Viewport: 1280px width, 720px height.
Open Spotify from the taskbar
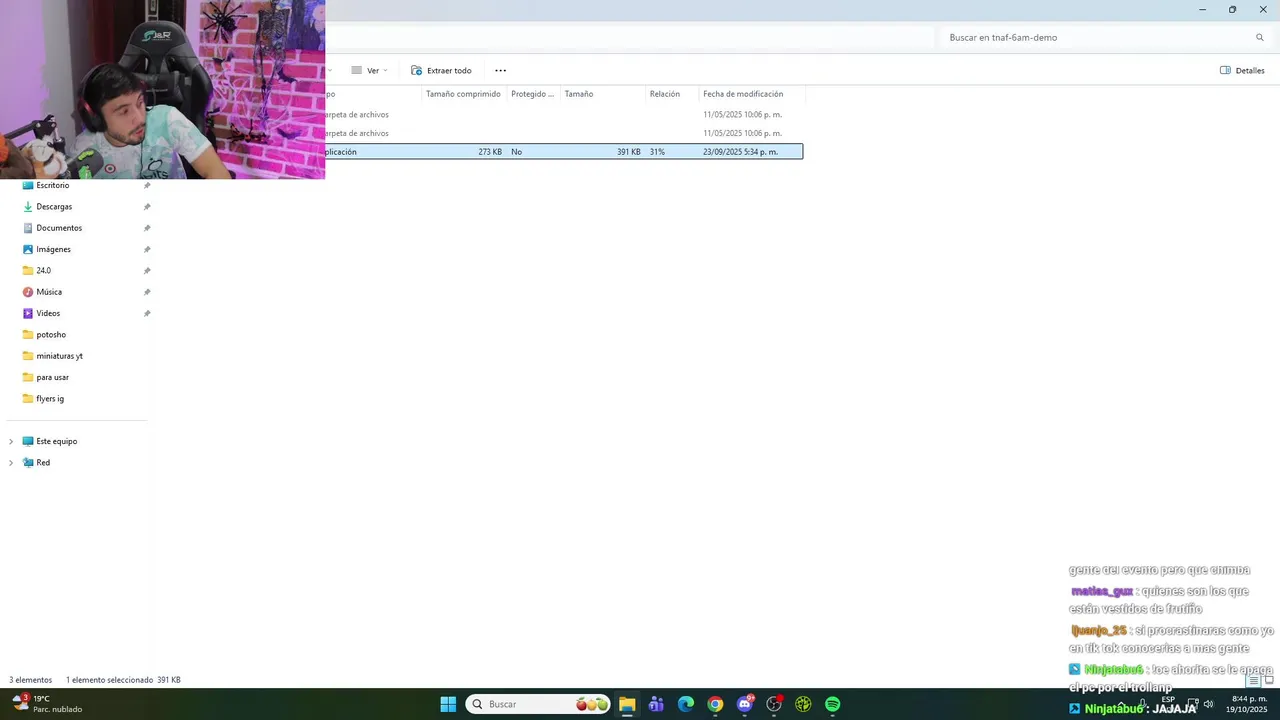point(833,704)
